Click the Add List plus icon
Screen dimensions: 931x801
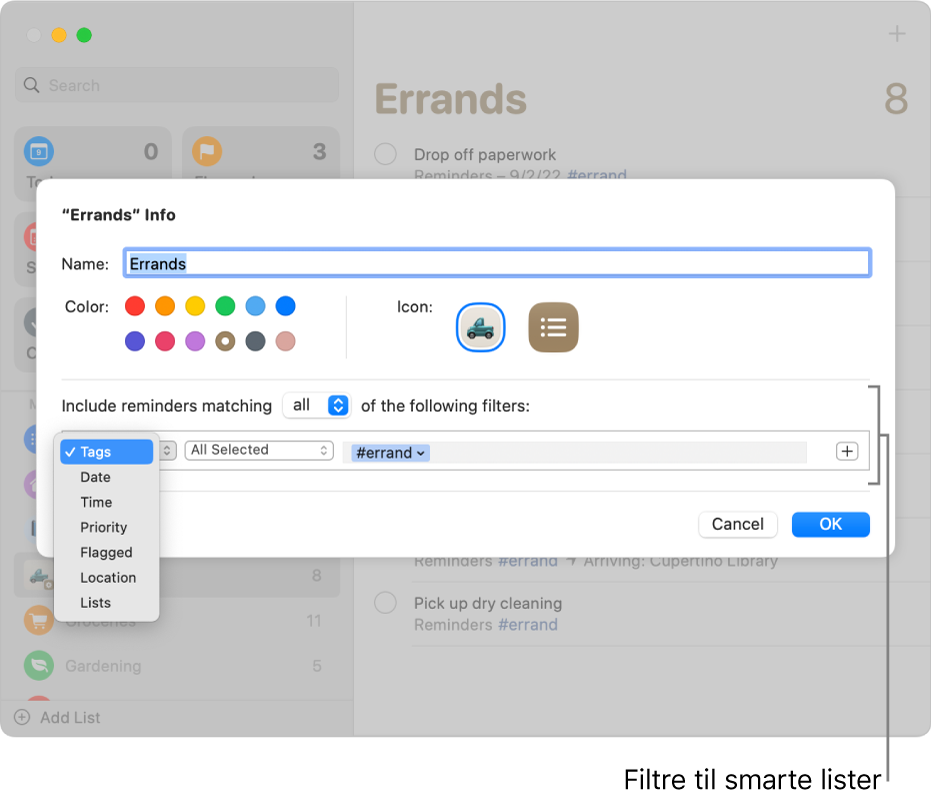[x=21, y=718]
